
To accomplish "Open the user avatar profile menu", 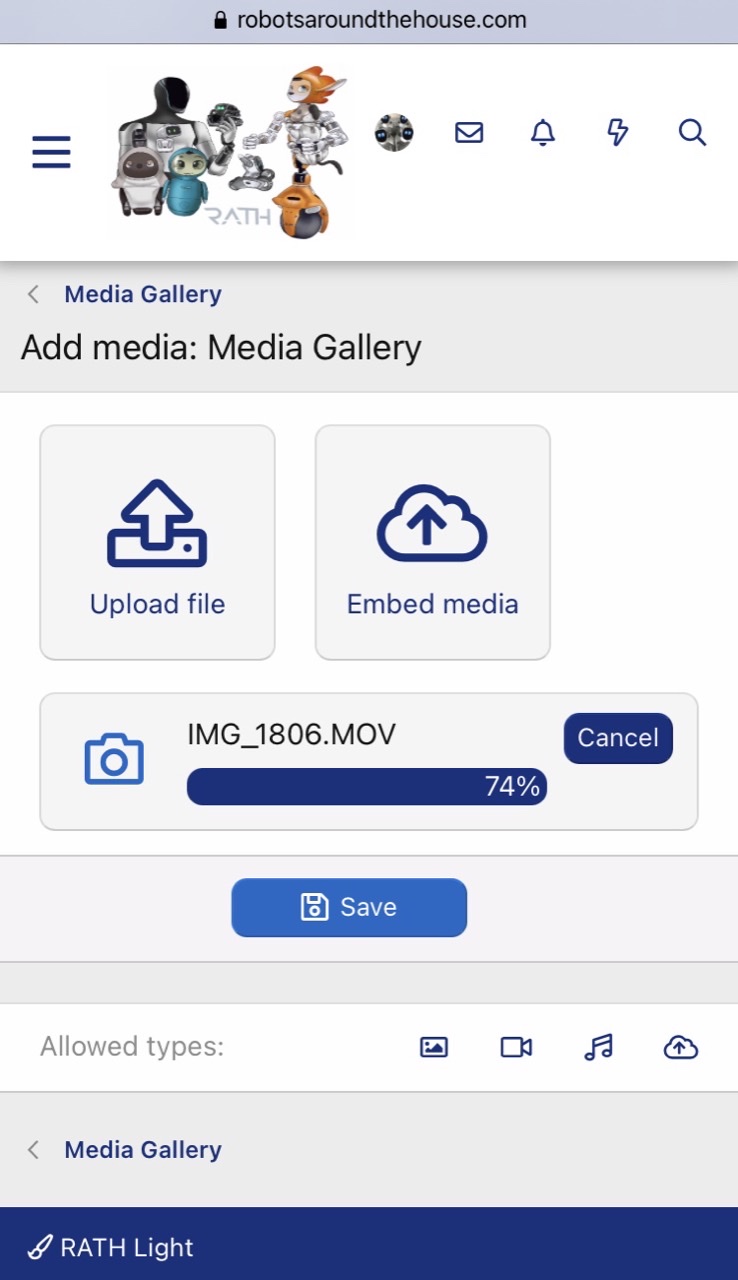I will (394, 132).
